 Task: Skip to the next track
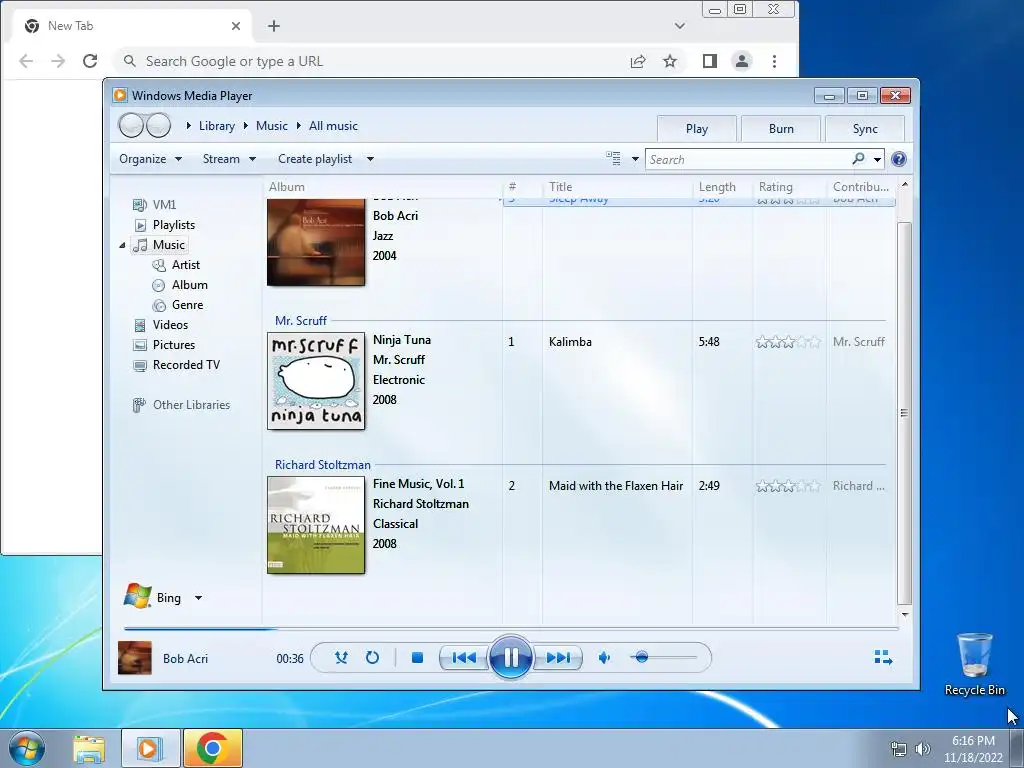pyautogui.click(x=557, y=658)
